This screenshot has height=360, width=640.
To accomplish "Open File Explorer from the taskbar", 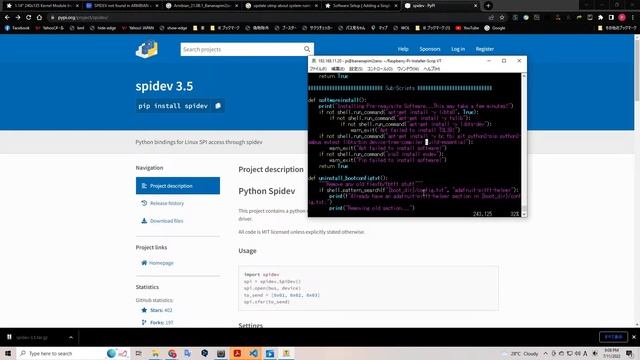I will coord(156,353).
